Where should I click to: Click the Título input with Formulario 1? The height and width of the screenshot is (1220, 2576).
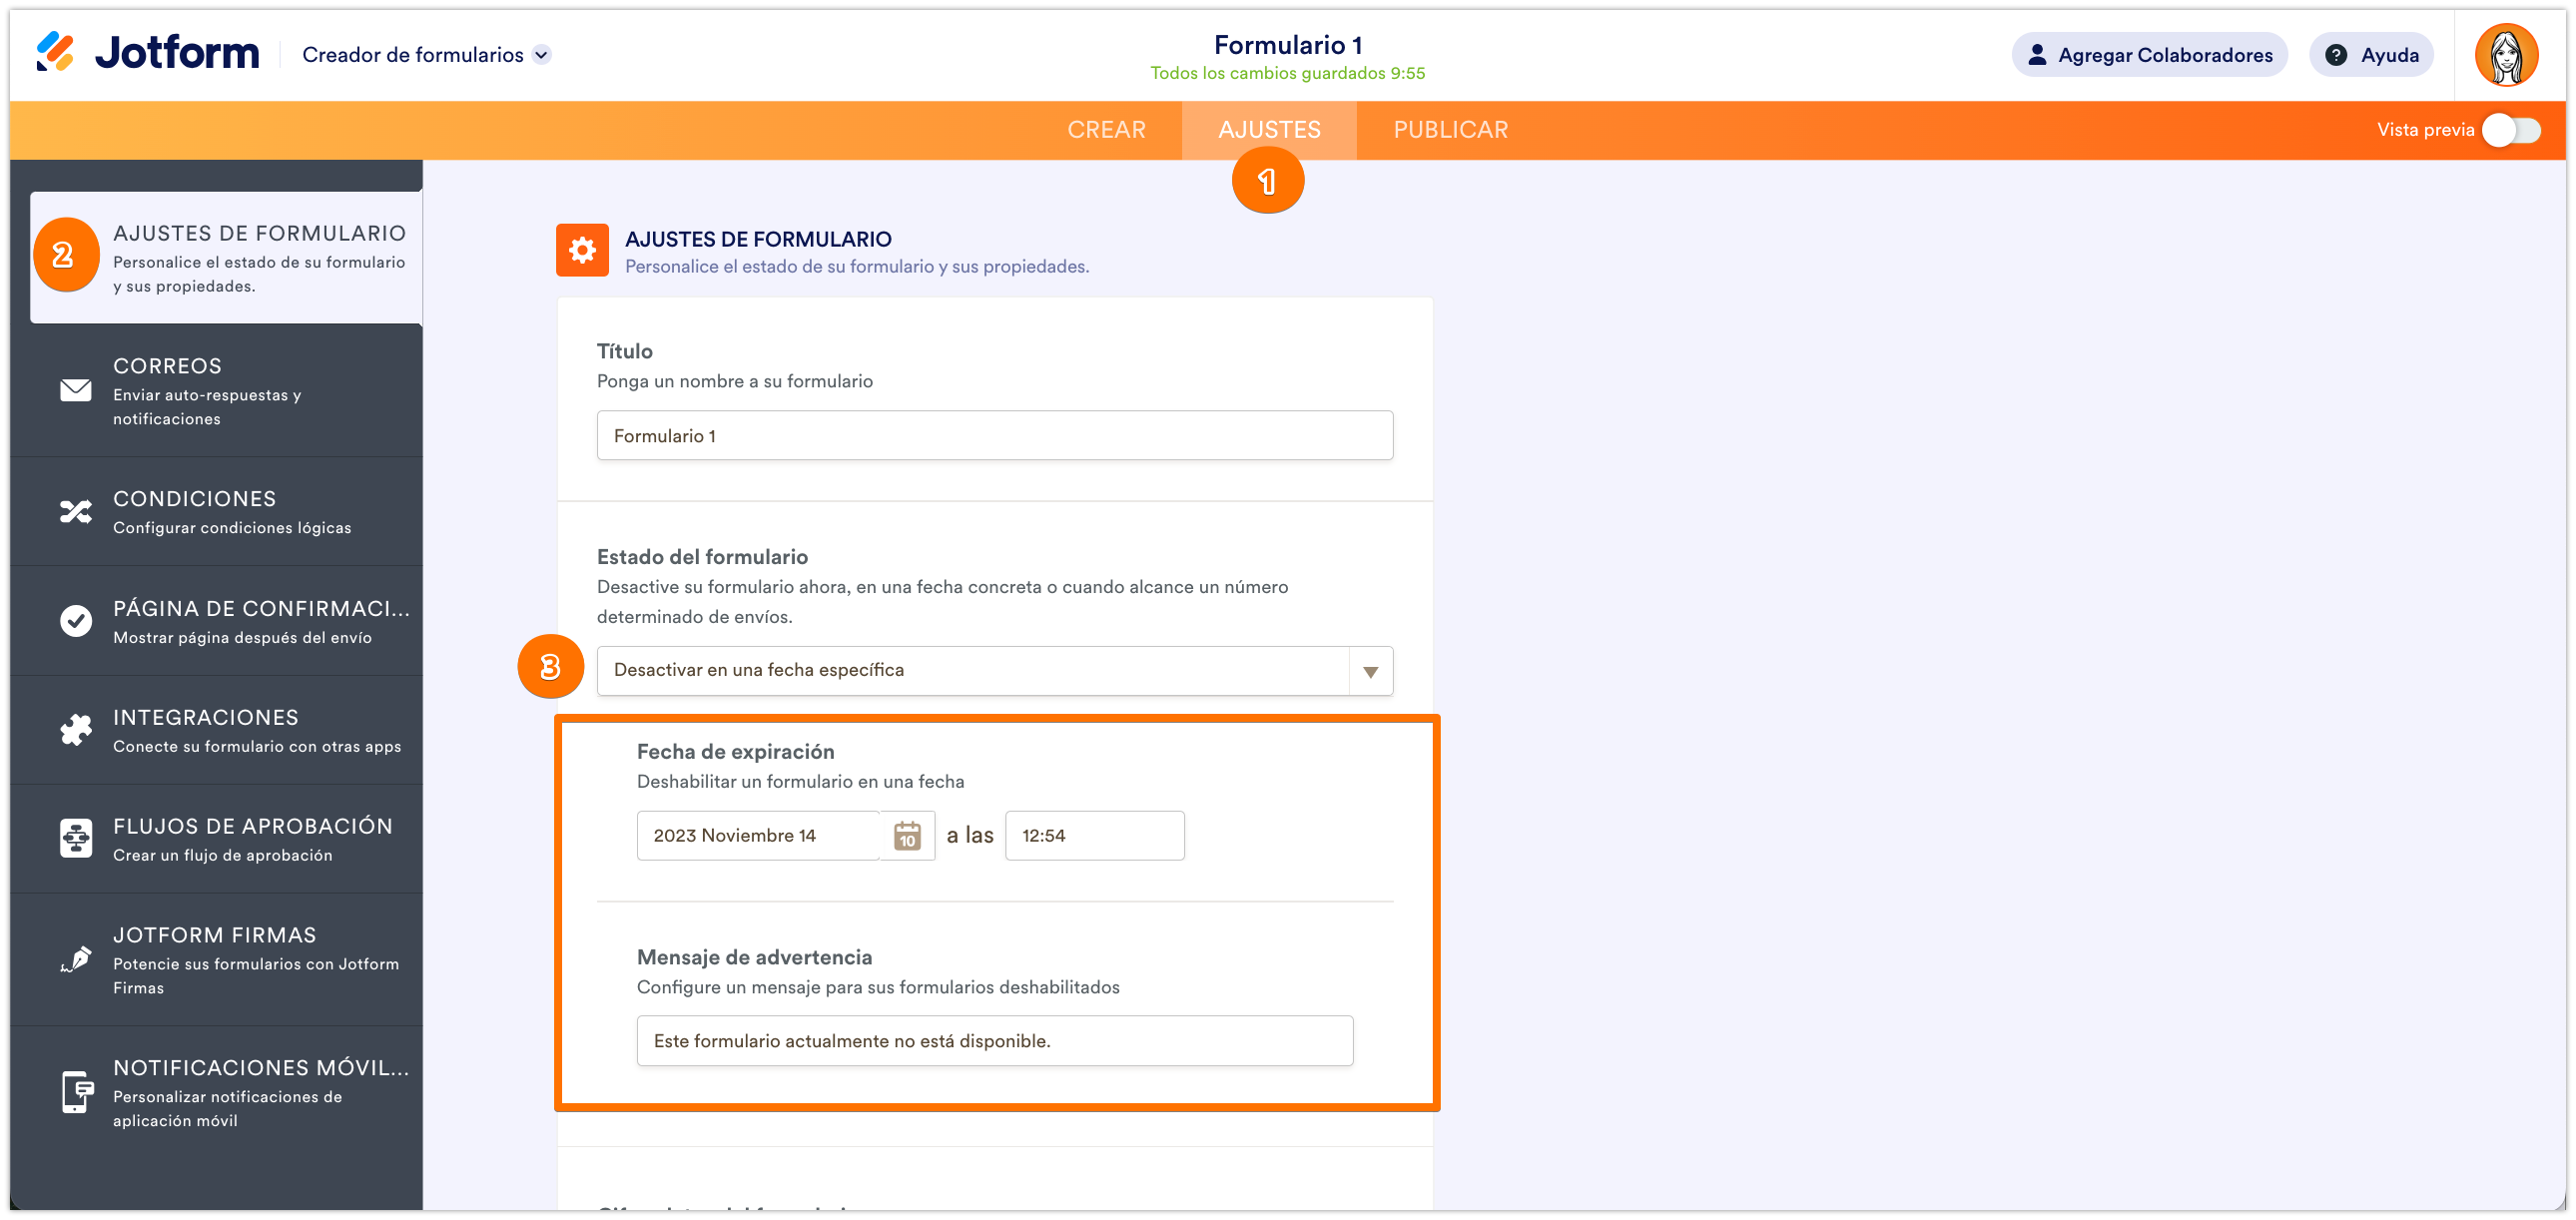994,436
